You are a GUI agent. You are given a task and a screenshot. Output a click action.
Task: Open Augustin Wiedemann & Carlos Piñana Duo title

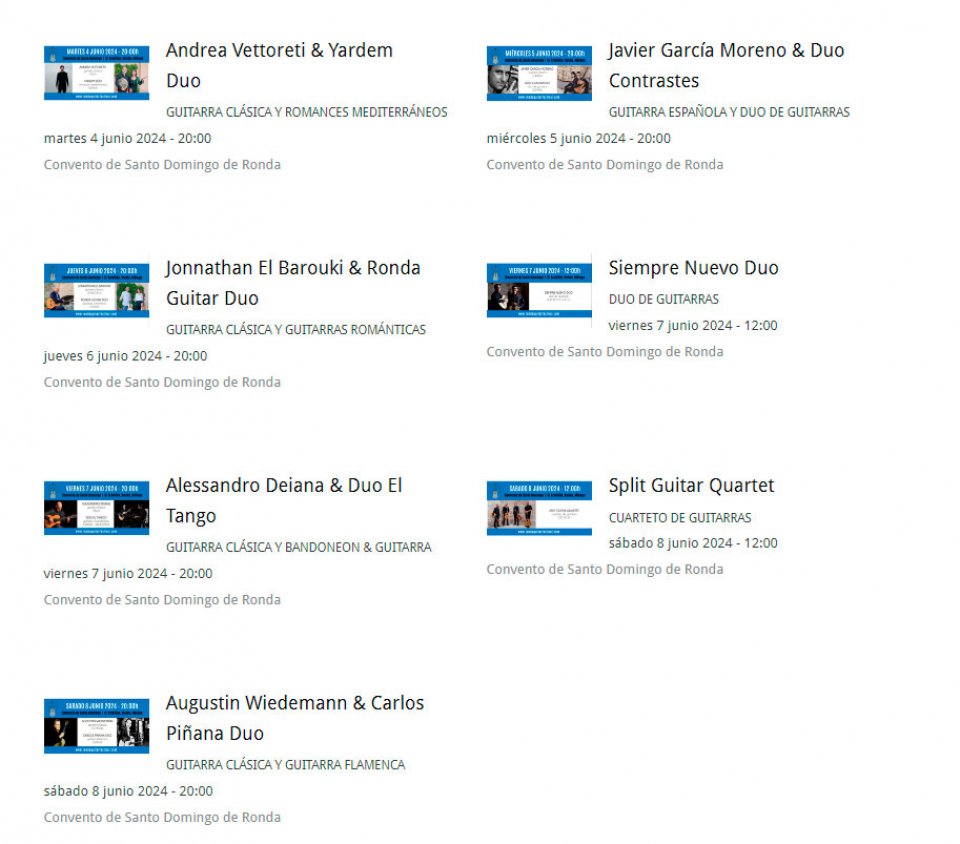(295, 704)
